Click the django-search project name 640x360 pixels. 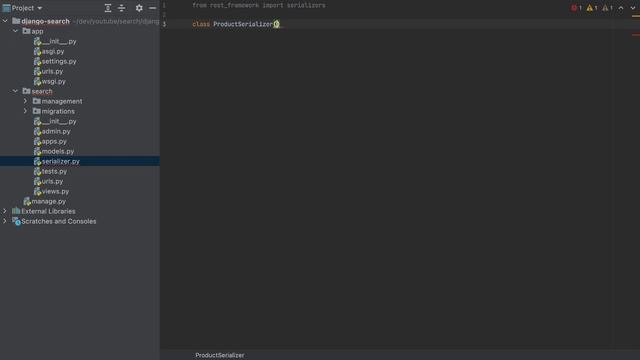(45, 21)
